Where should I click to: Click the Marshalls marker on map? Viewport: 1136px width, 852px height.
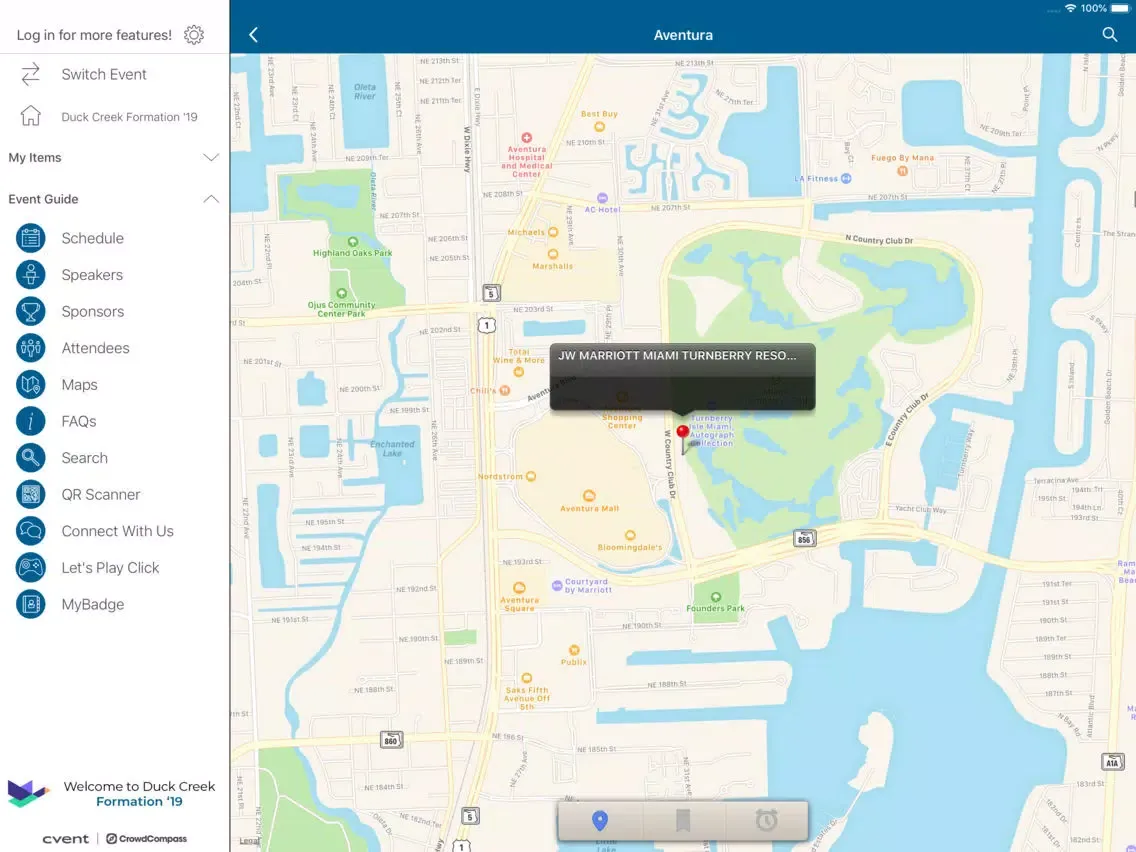tap(553, 254)
